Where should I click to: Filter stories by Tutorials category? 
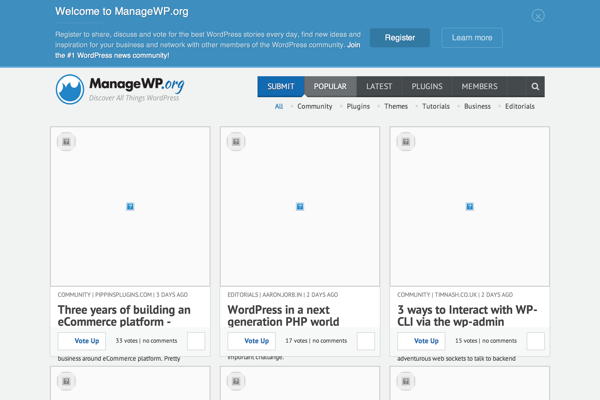[x=436, y=106]
